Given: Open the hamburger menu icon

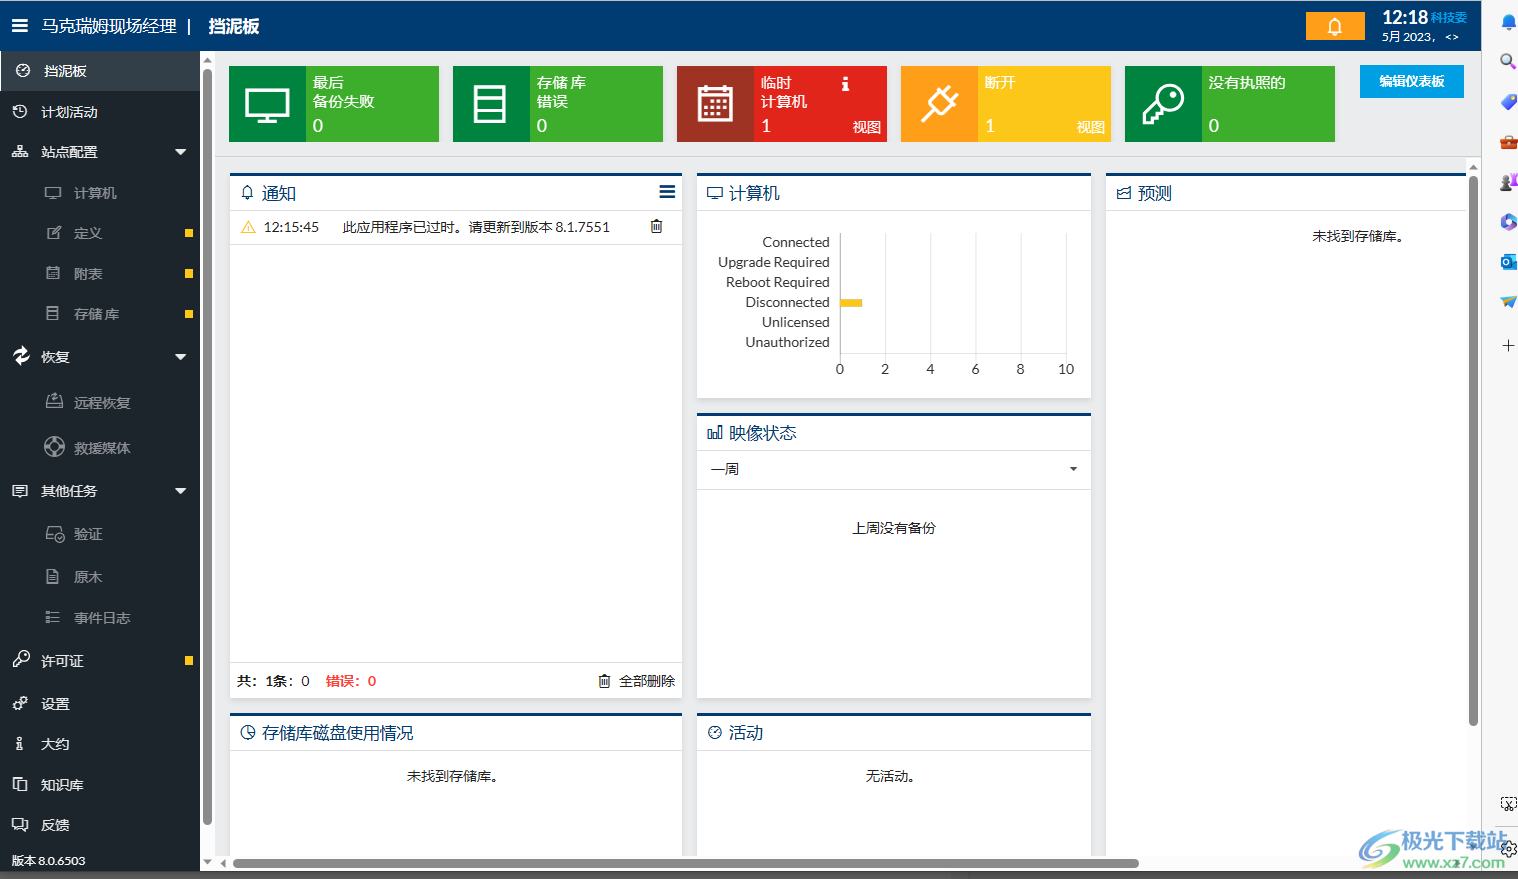Looking at the screenshot, I should (x=19, y=26).
